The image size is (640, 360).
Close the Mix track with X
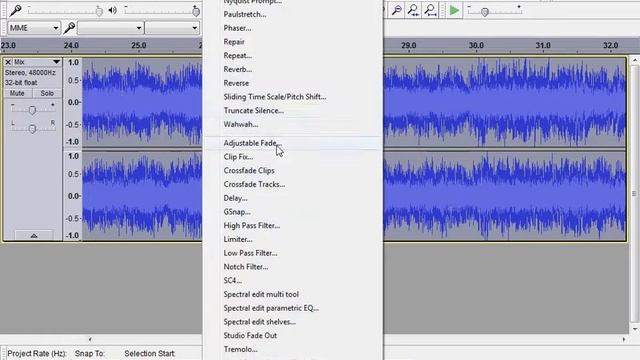point(8,62)
